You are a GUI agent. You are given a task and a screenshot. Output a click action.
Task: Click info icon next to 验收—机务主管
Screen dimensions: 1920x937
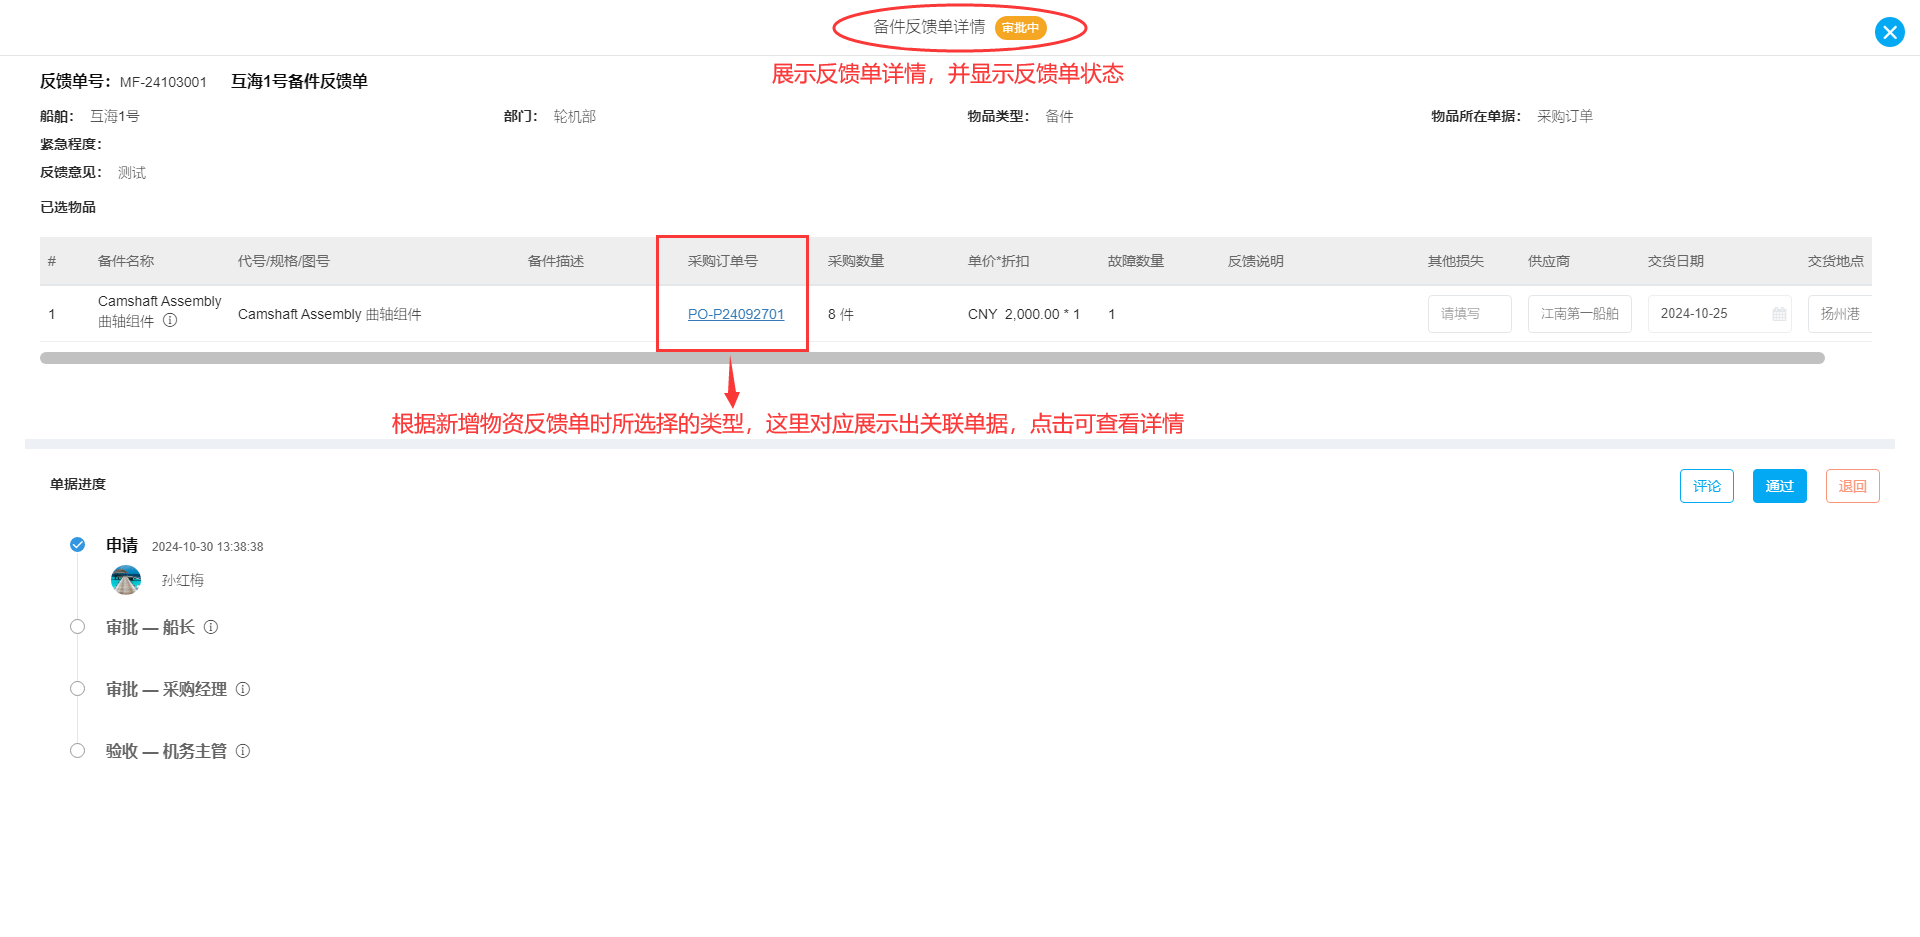243,751
